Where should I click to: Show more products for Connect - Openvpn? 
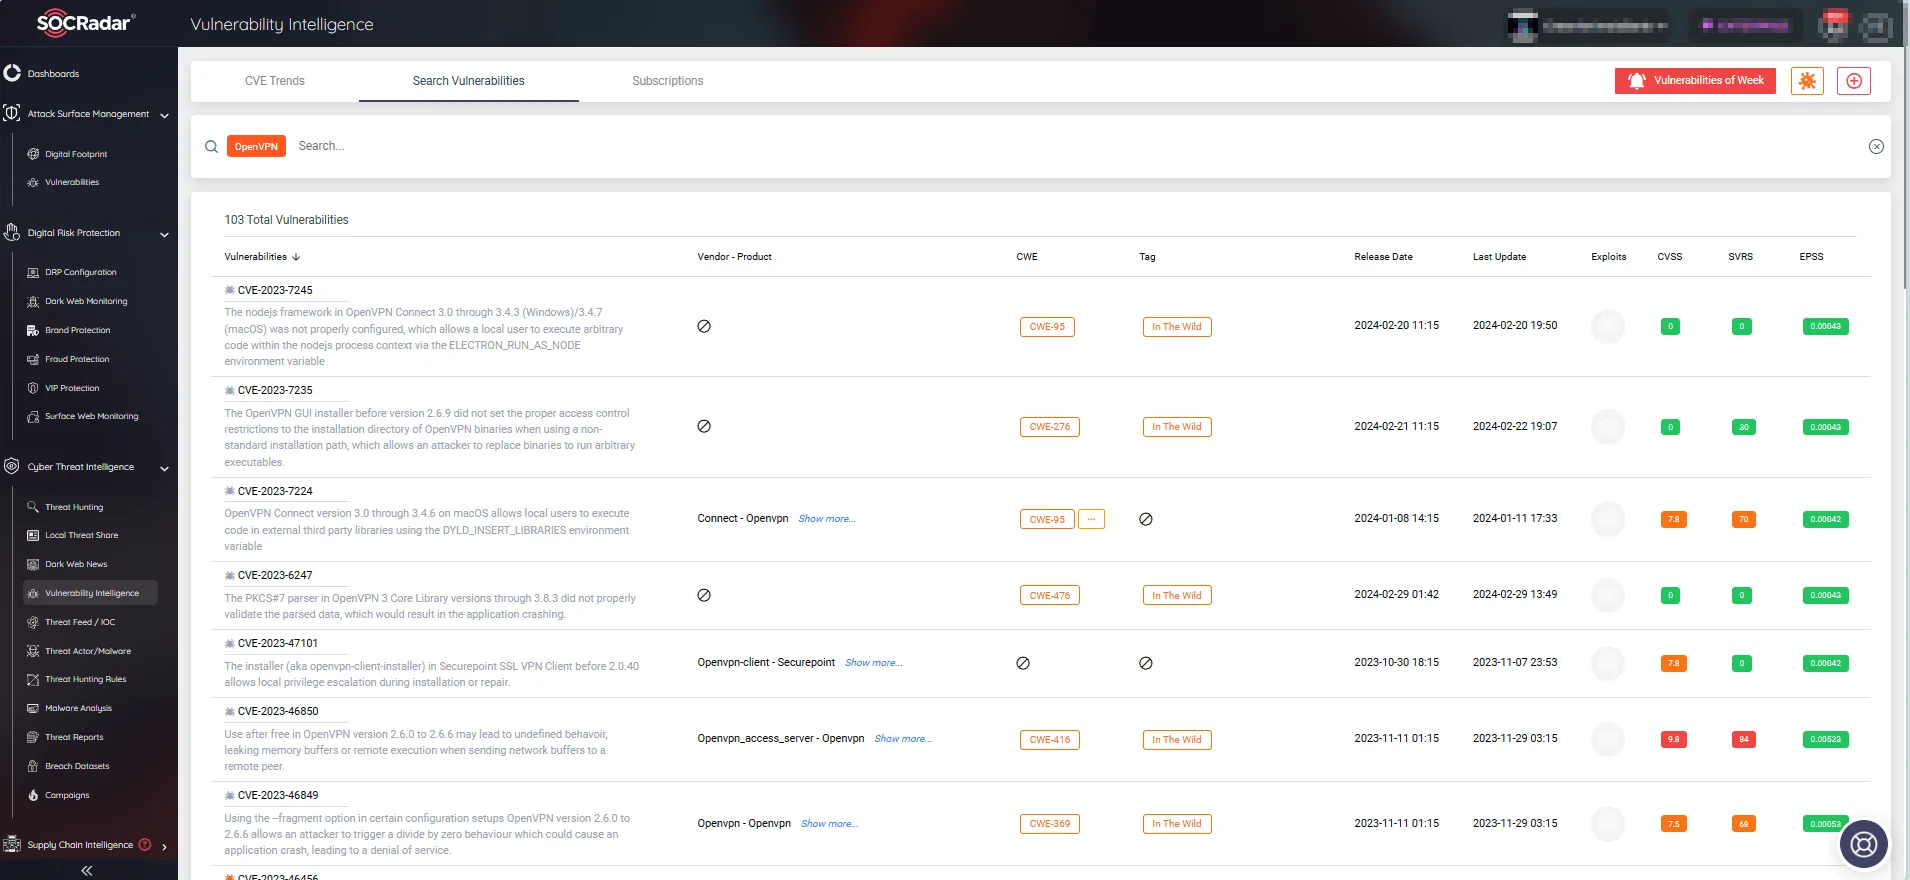[827, 519]
